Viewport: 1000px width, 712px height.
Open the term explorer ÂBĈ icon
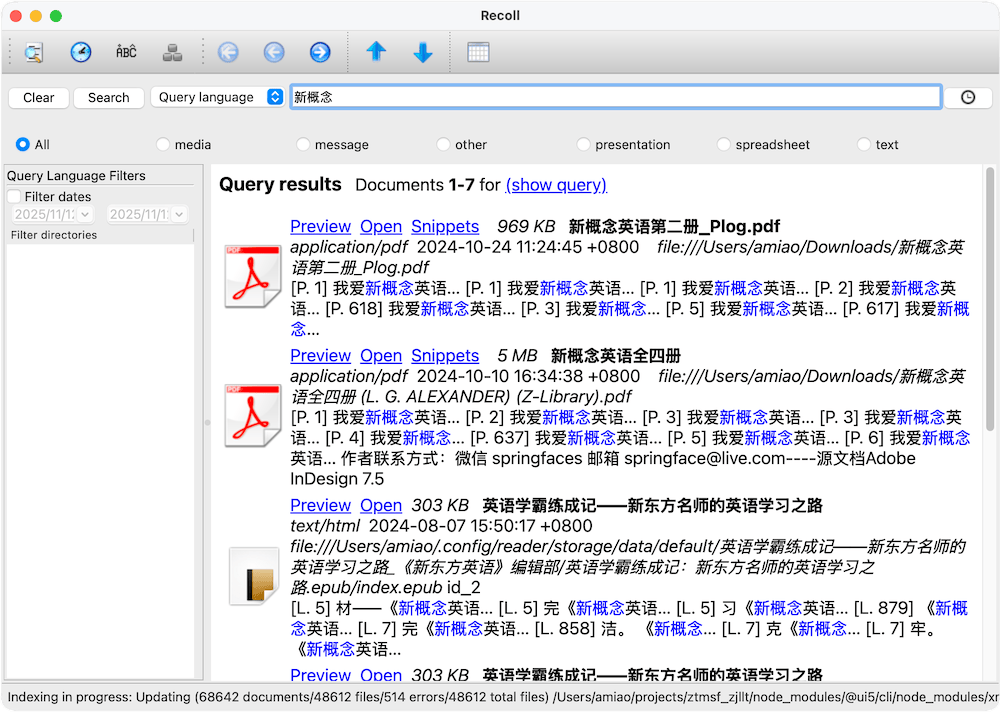[x=126, y=51]
